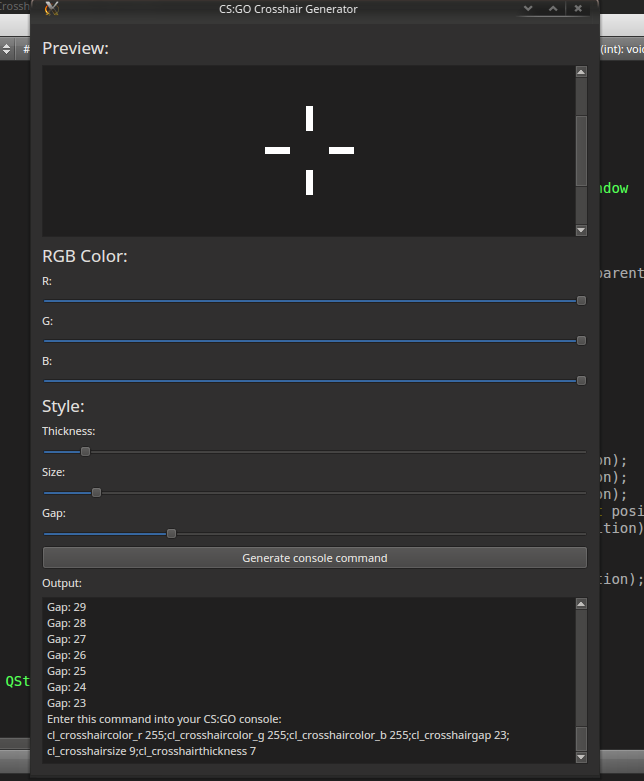The width and height of the screenshot is (644, 781).
Task: Click the Size slider track right of the handle
Action: 344,493
